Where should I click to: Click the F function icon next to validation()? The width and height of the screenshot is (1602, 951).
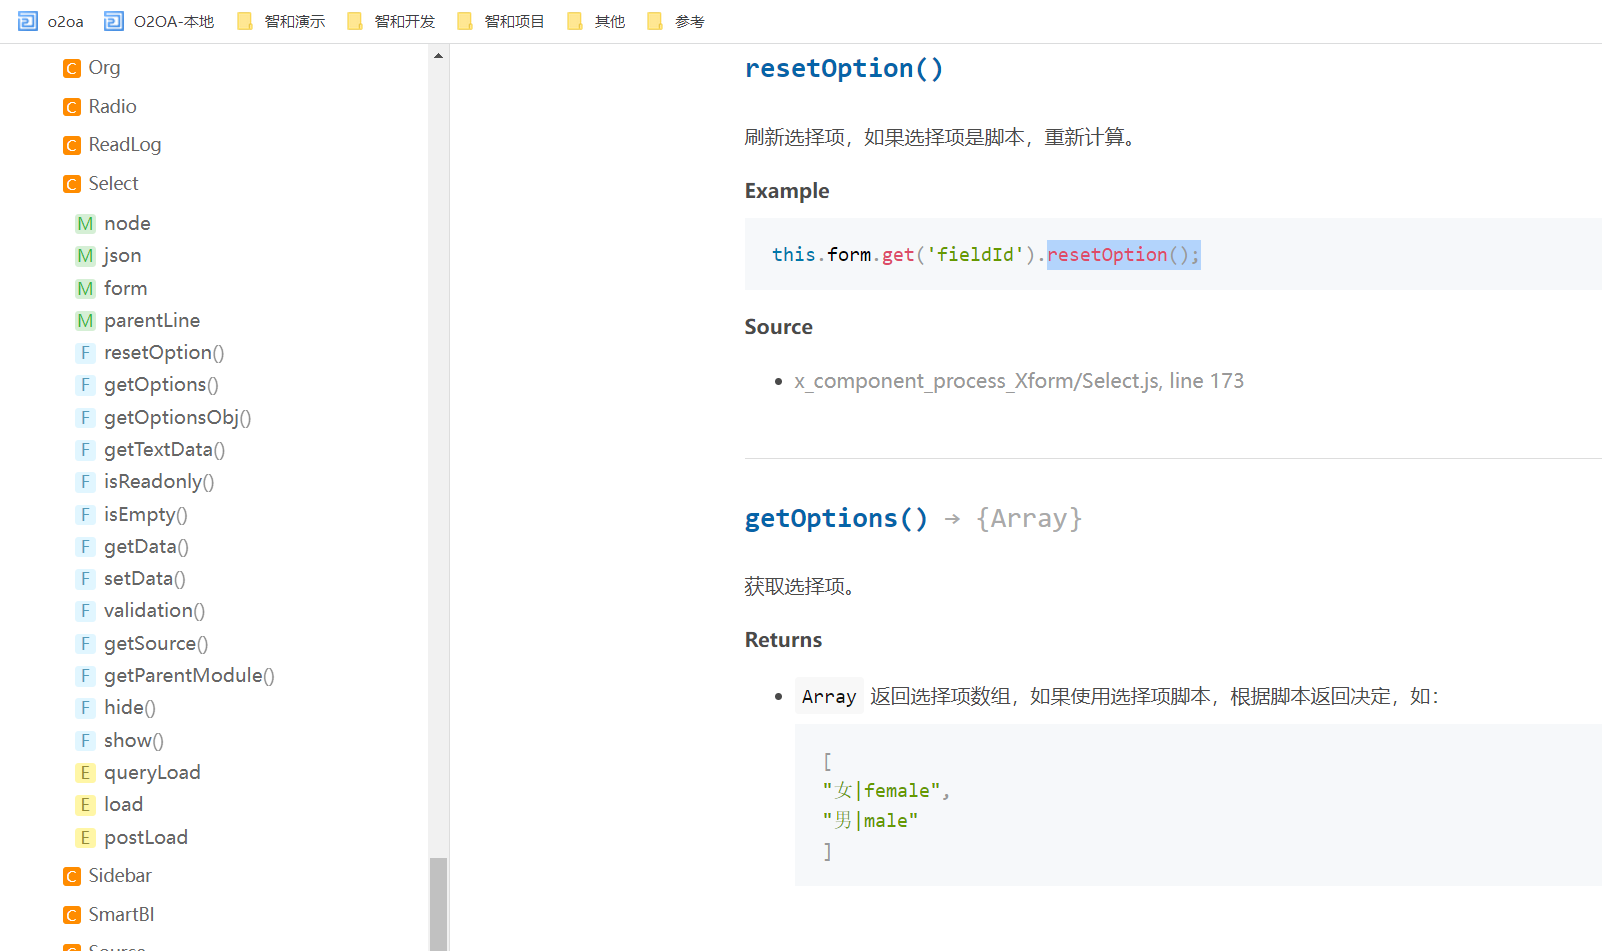point(86,610)
